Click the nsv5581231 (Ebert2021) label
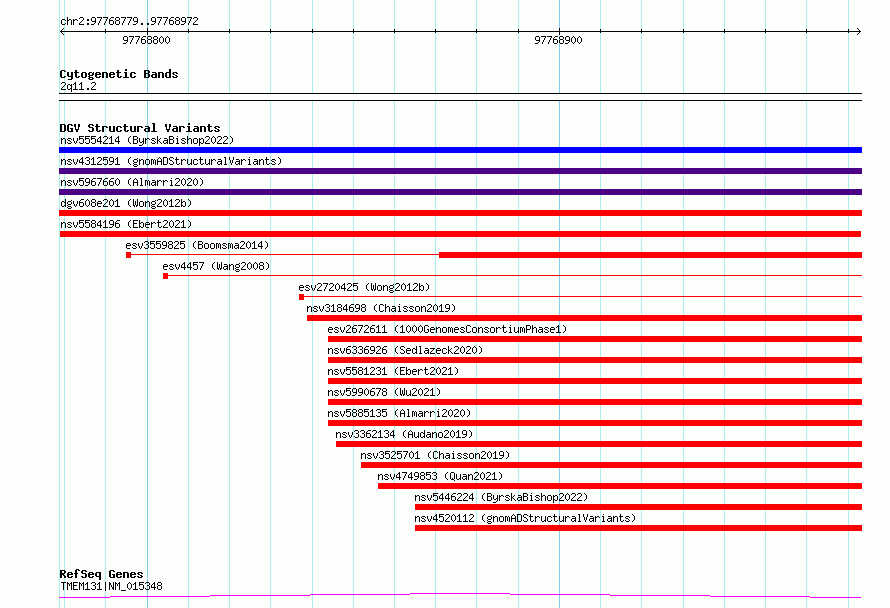The height and width of the screenshot is (608, 890). click(393, 371)
